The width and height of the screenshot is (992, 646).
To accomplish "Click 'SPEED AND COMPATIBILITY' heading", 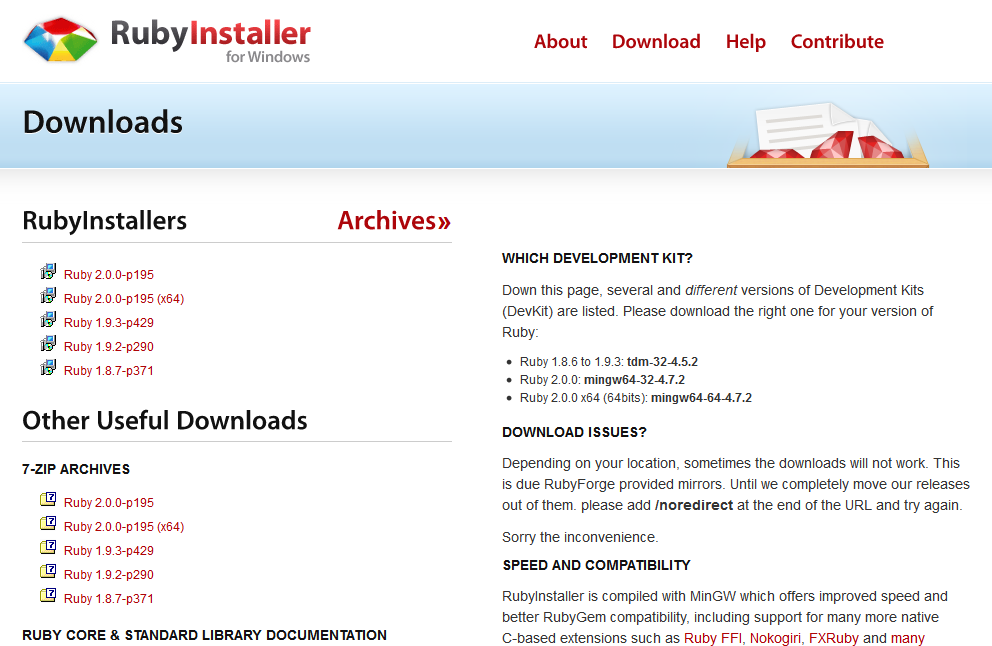I will click(597, 565).
